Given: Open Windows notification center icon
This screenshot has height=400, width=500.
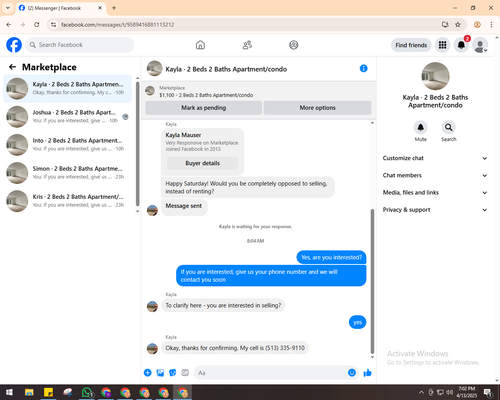Looking at the screenshot, I should (488, 392).
